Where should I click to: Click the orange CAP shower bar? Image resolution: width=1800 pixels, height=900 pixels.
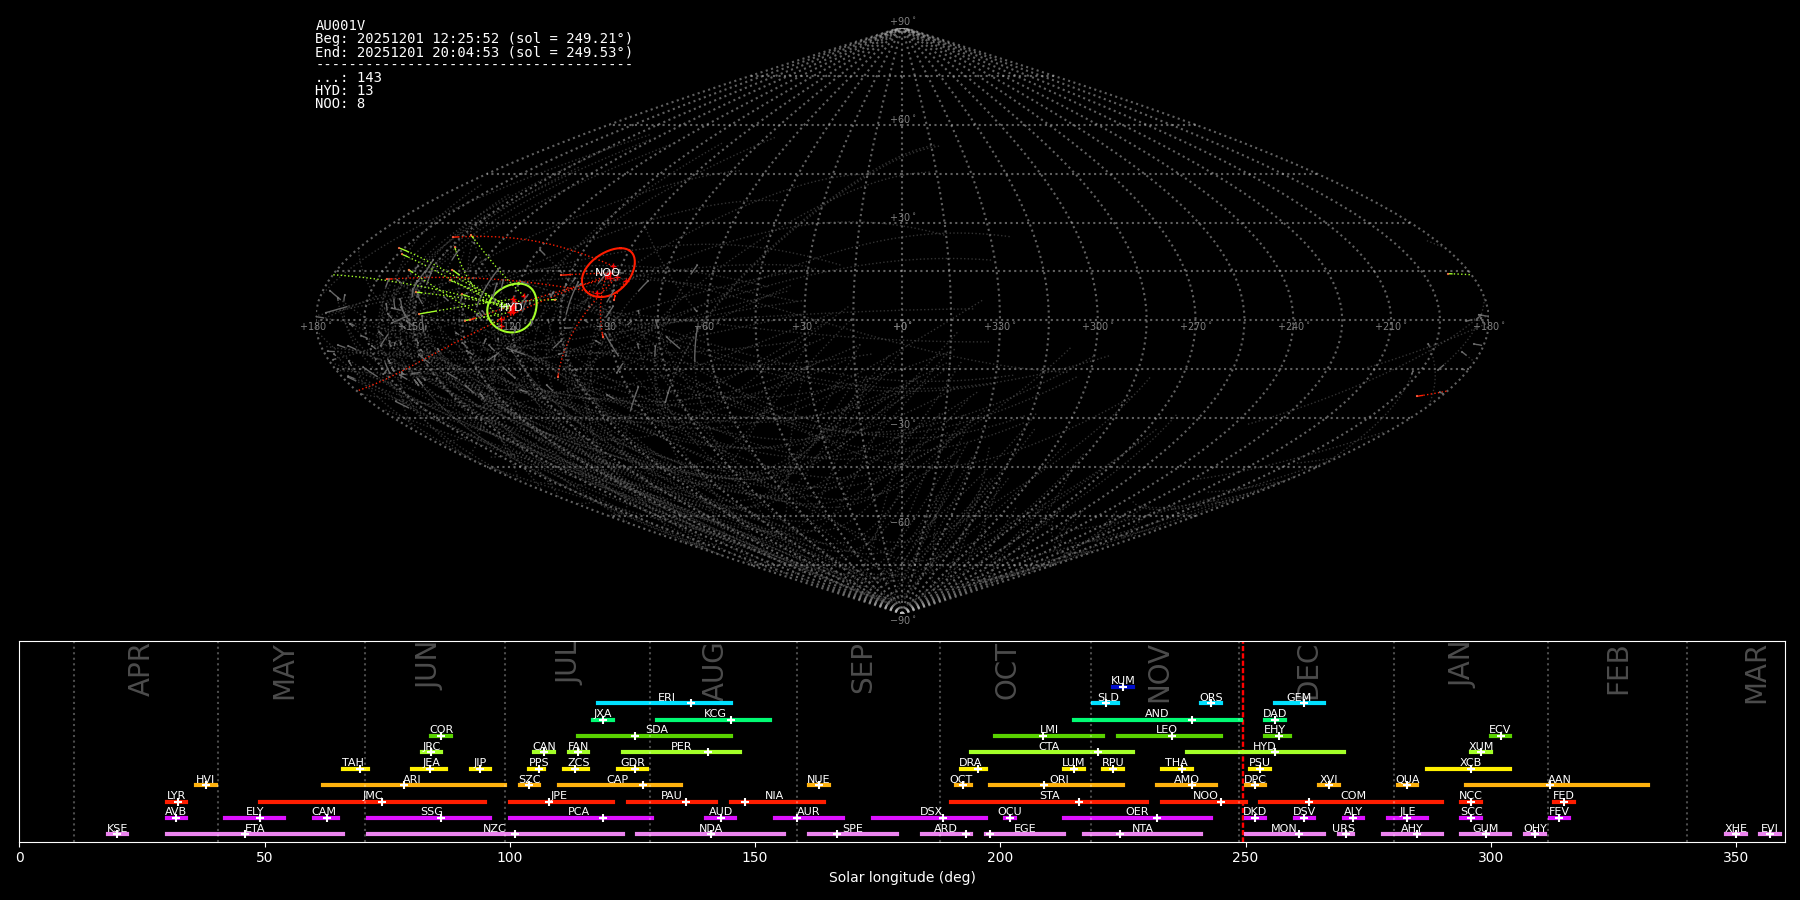point(620,785)
